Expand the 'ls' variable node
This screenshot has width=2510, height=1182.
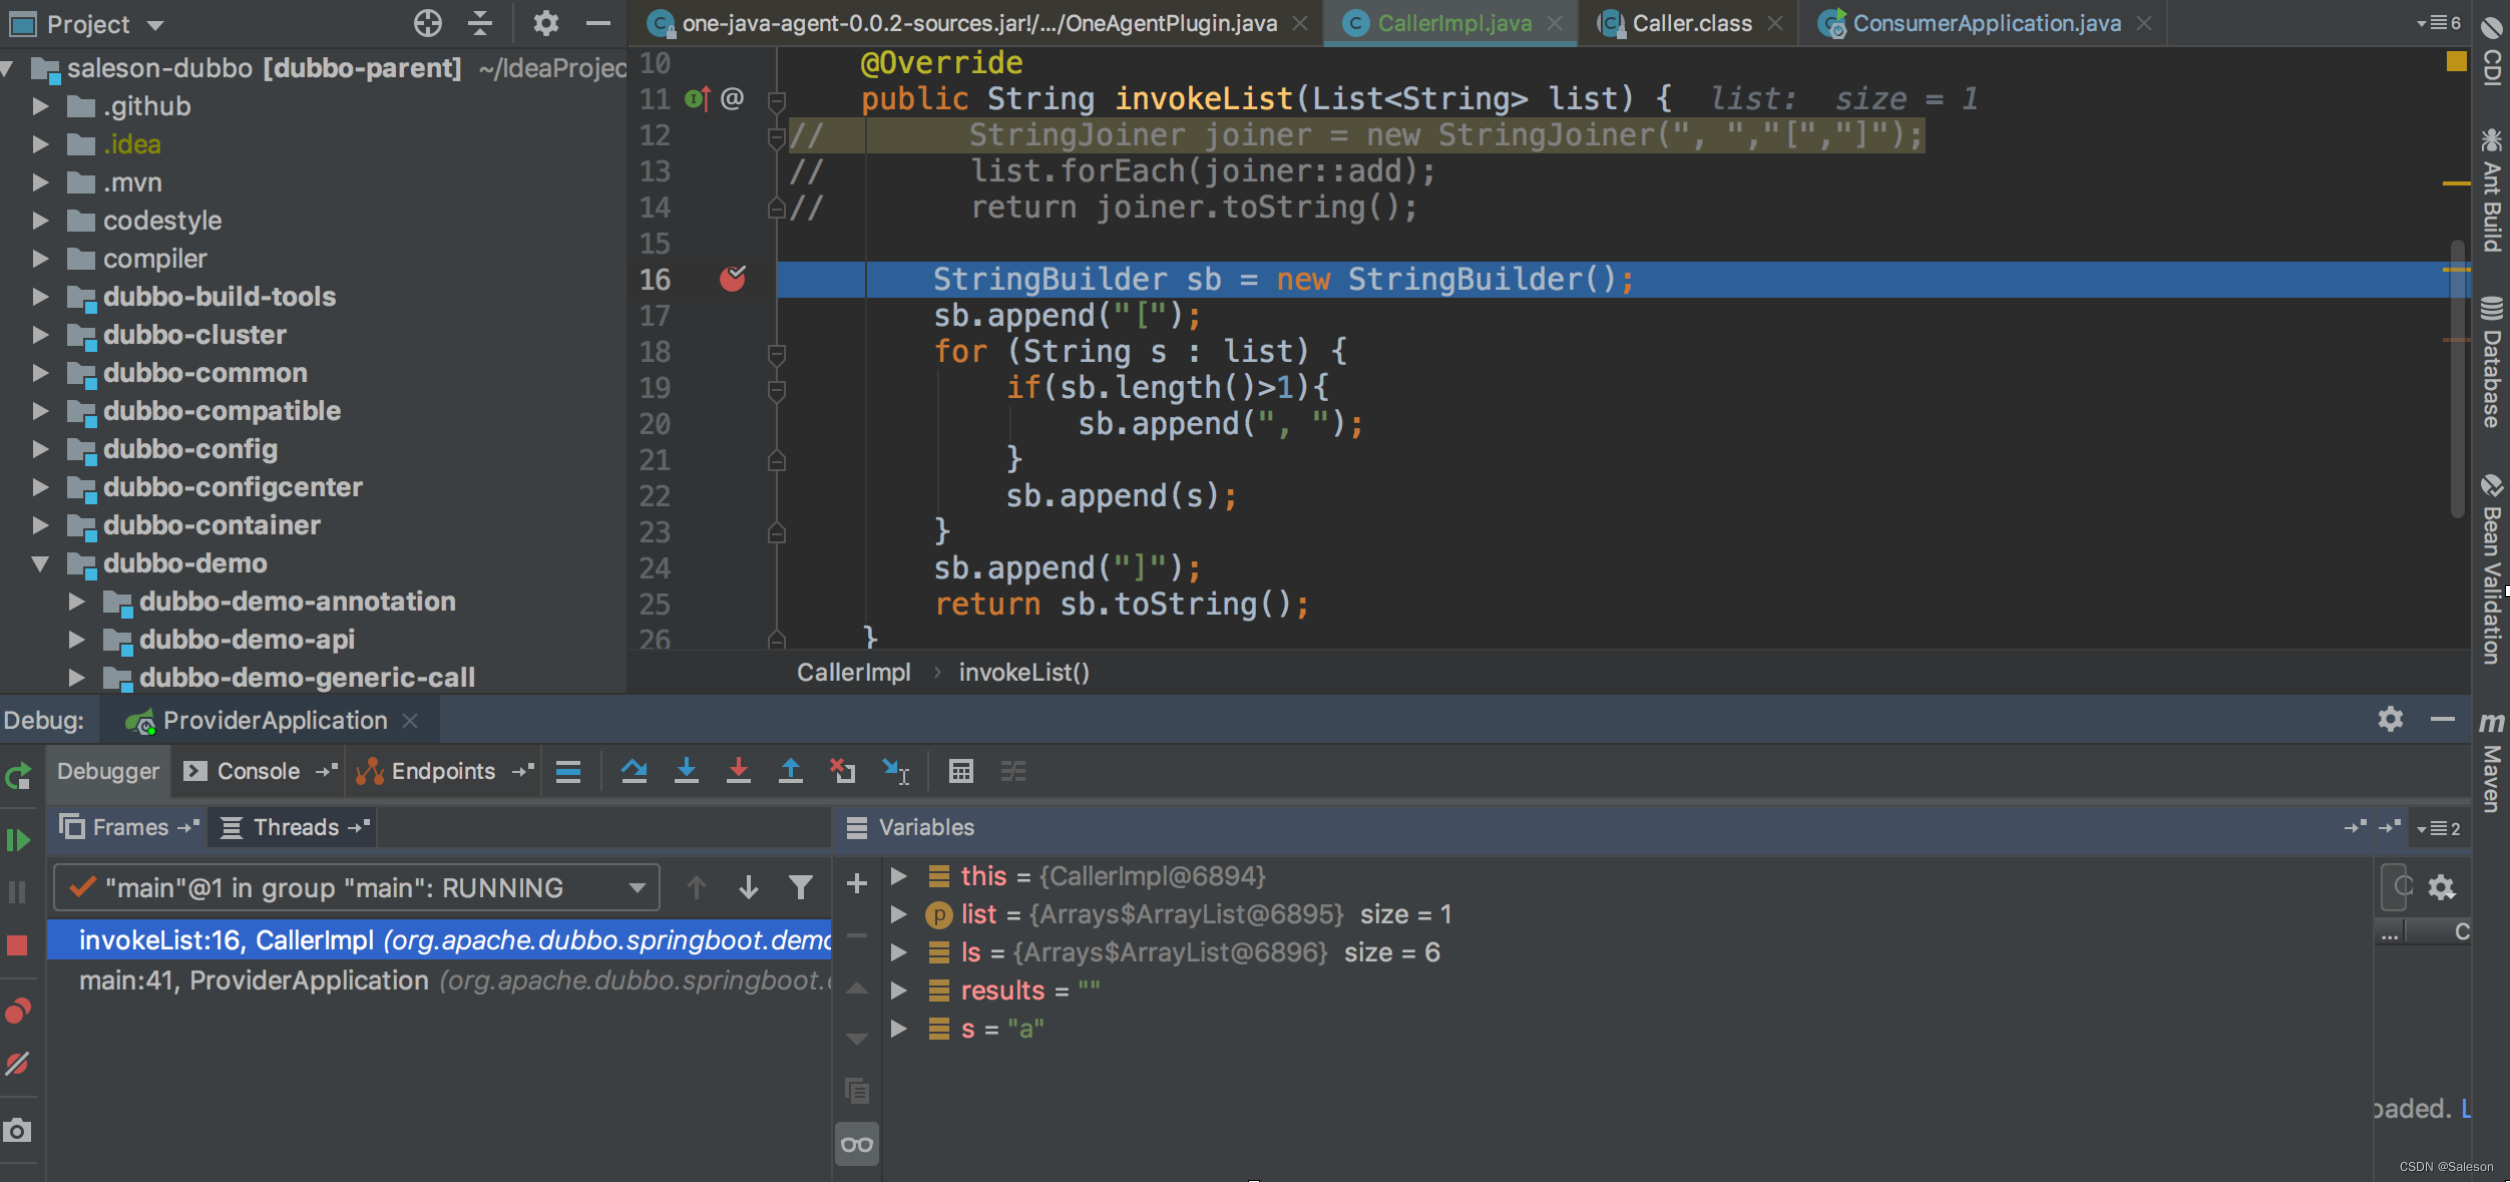[899, 952]
